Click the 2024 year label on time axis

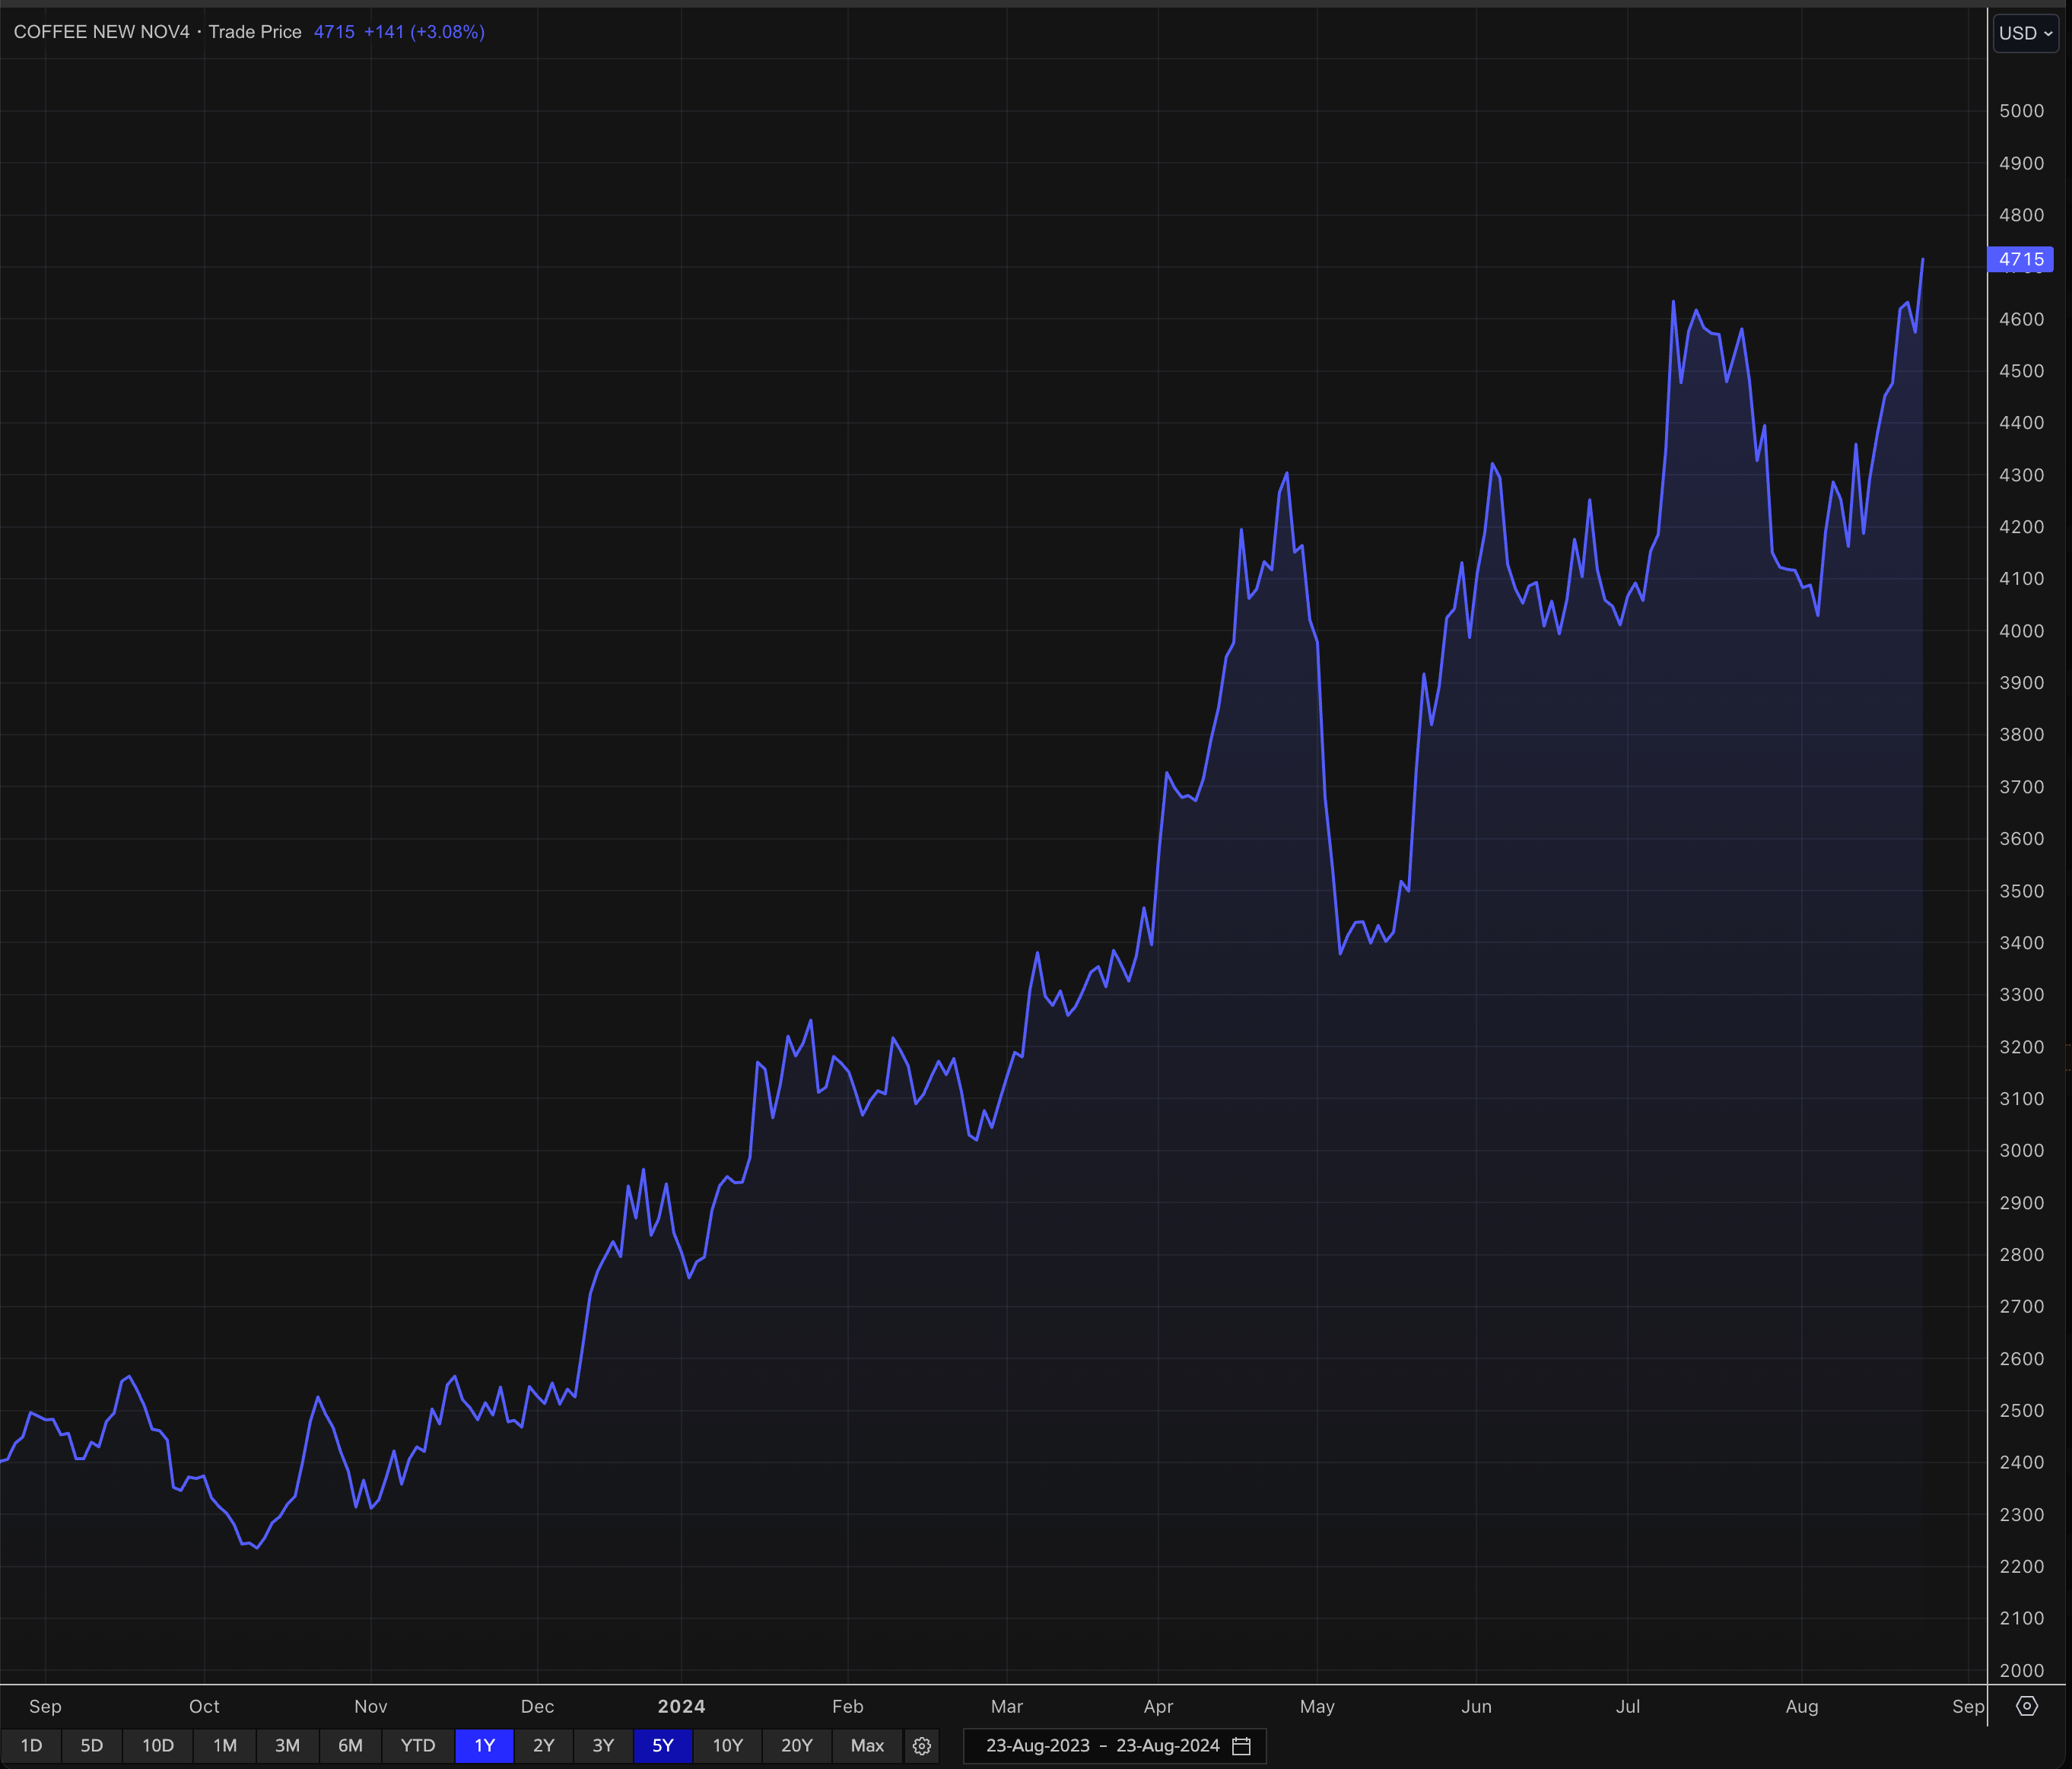[x=681, y=1706]
